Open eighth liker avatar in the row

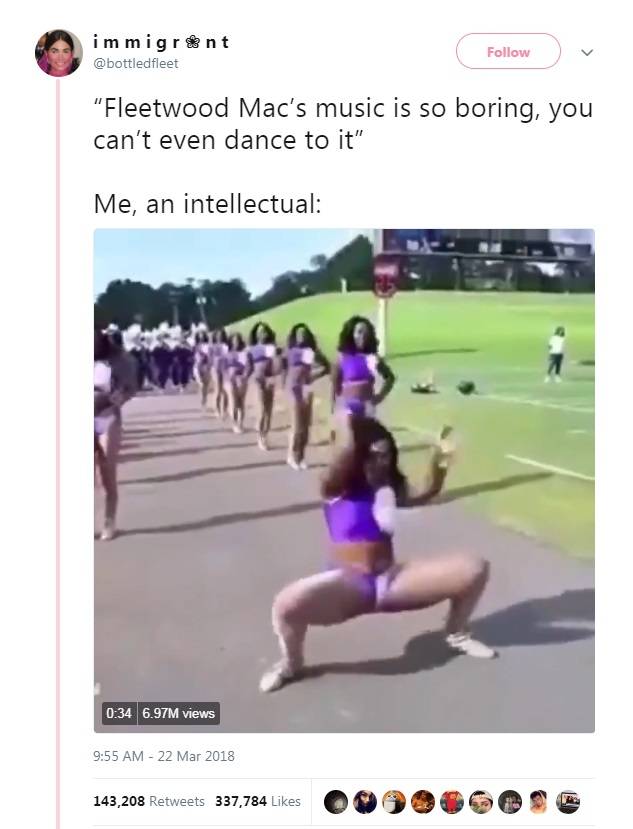539,802
